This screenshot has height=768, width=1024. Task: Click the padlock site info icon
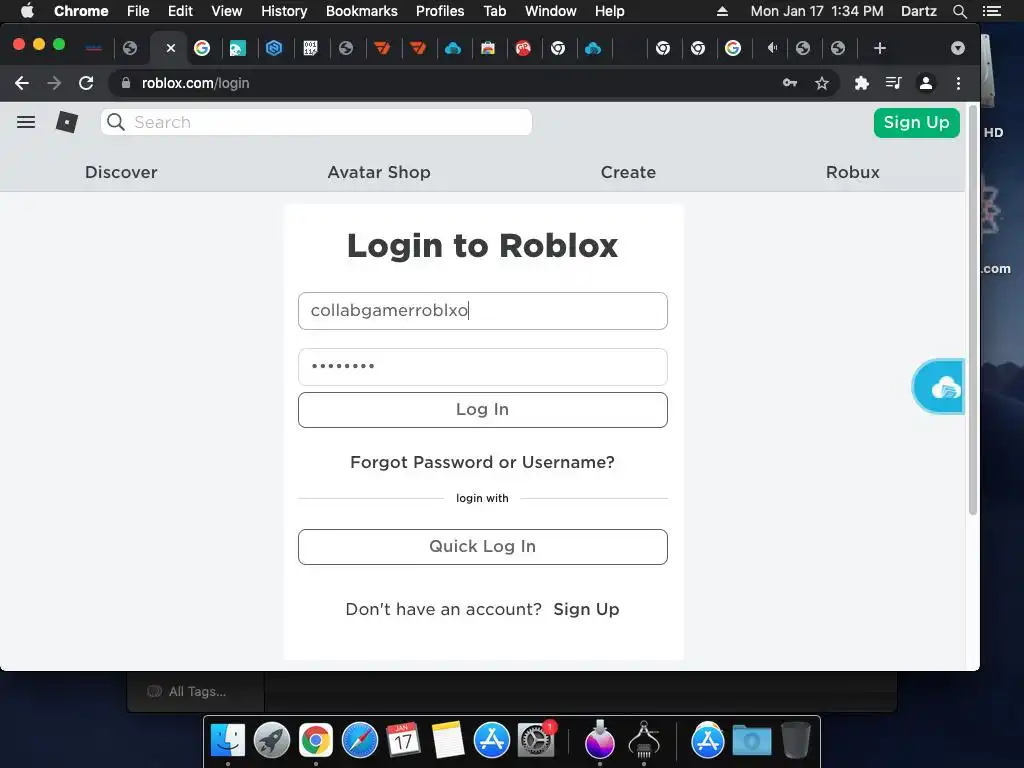[x=126, y=83]
